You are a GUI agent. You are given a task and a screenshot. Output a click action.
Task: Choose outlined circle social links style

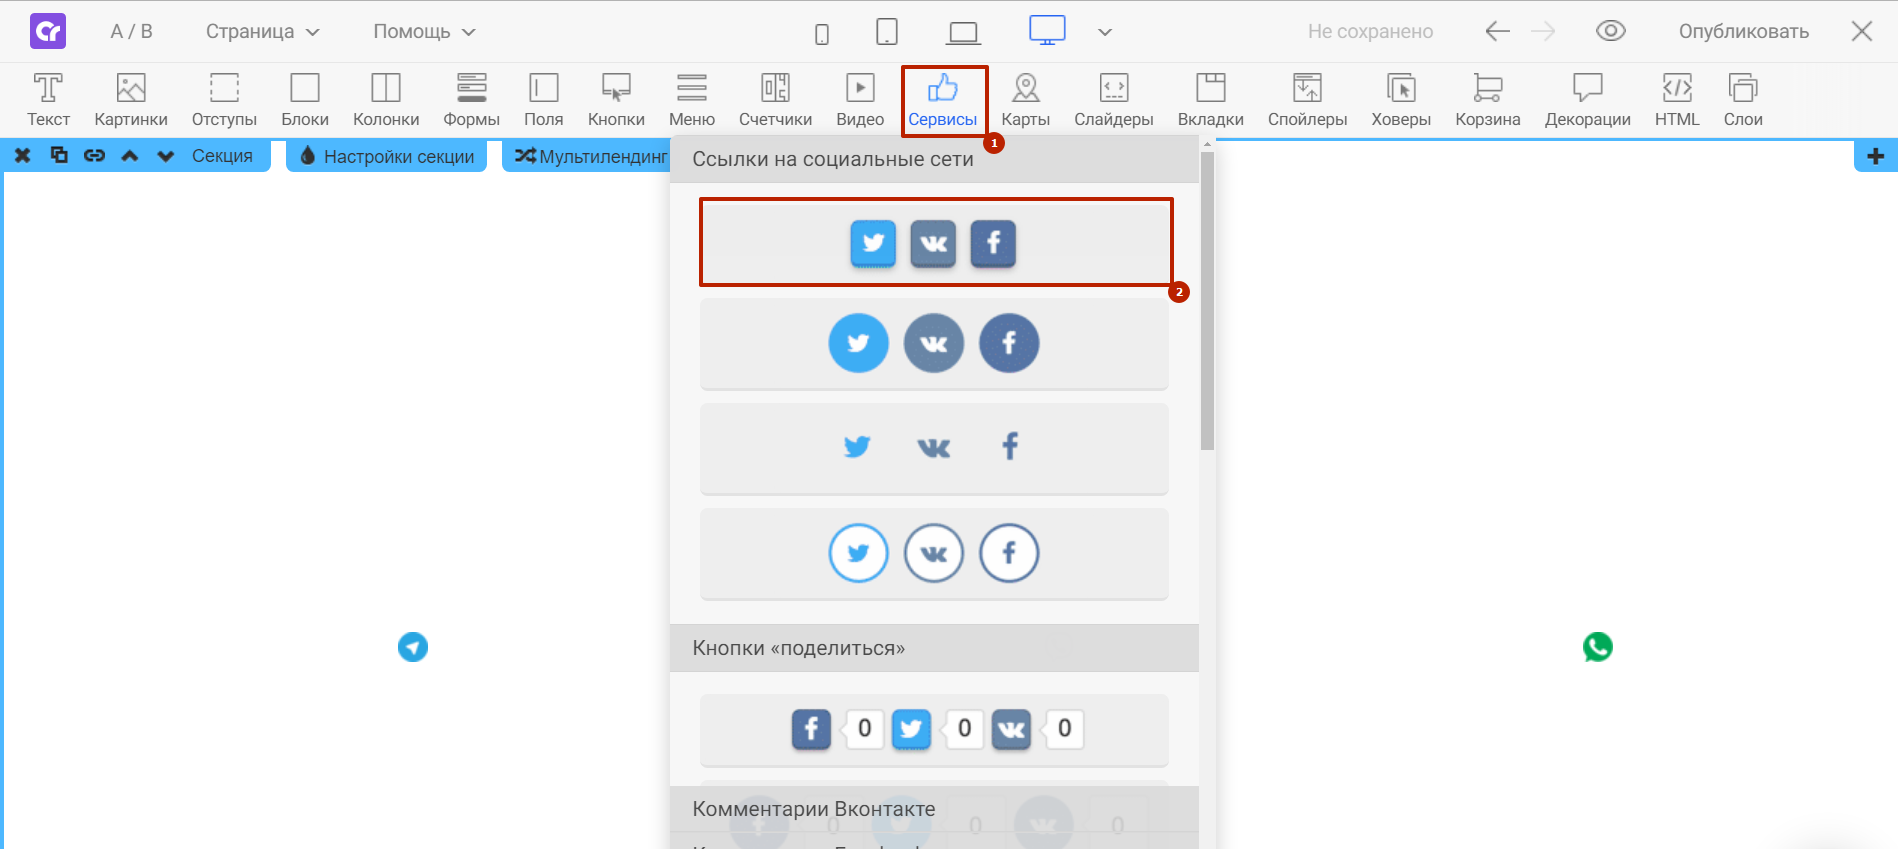[934, 554]
